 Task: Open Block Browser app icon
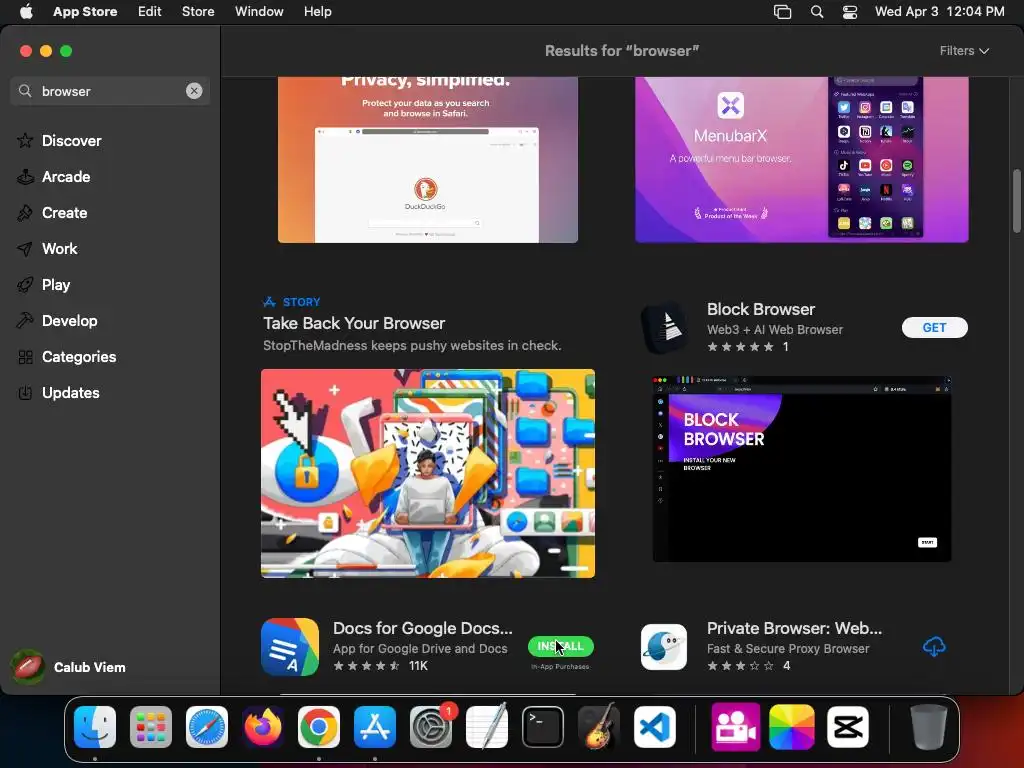(664, 327)
